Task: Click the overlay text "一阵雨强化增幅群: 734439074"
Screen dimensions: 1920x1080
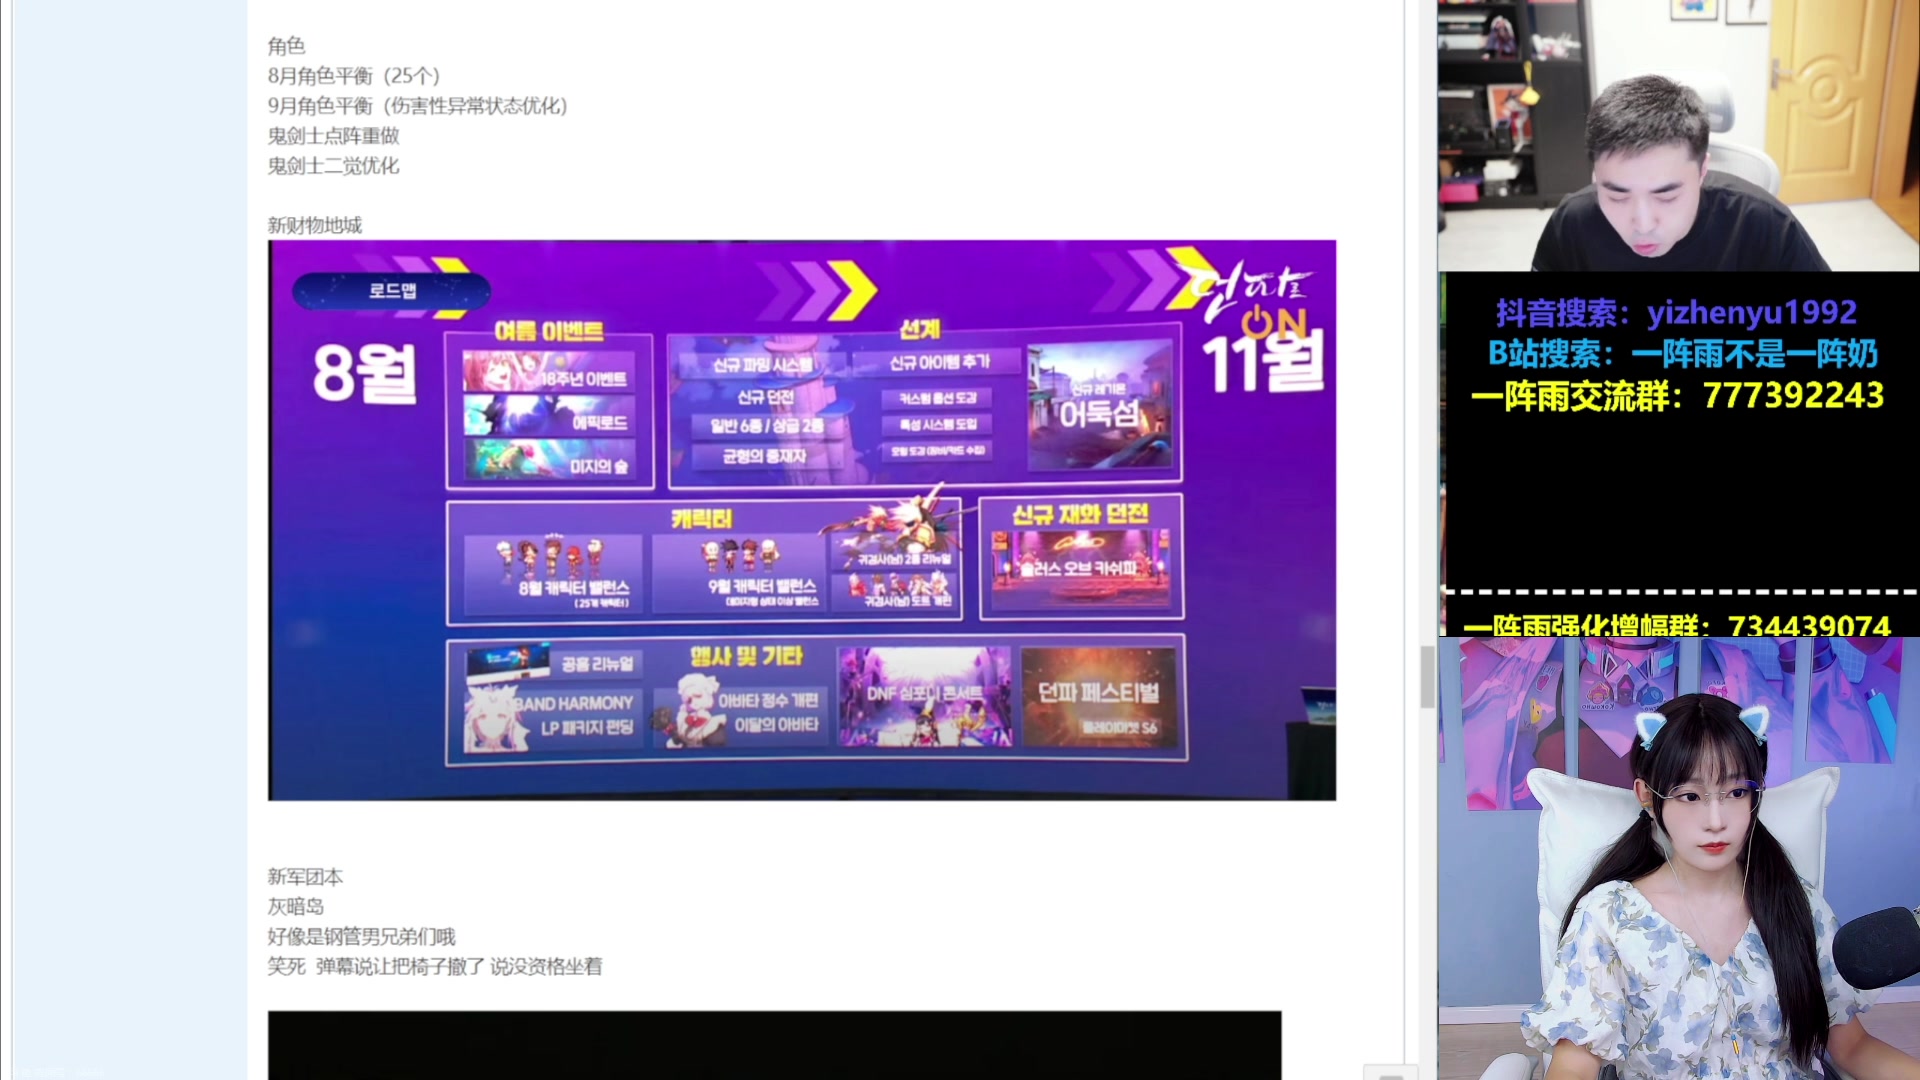Action: [x=1677, y=625]
